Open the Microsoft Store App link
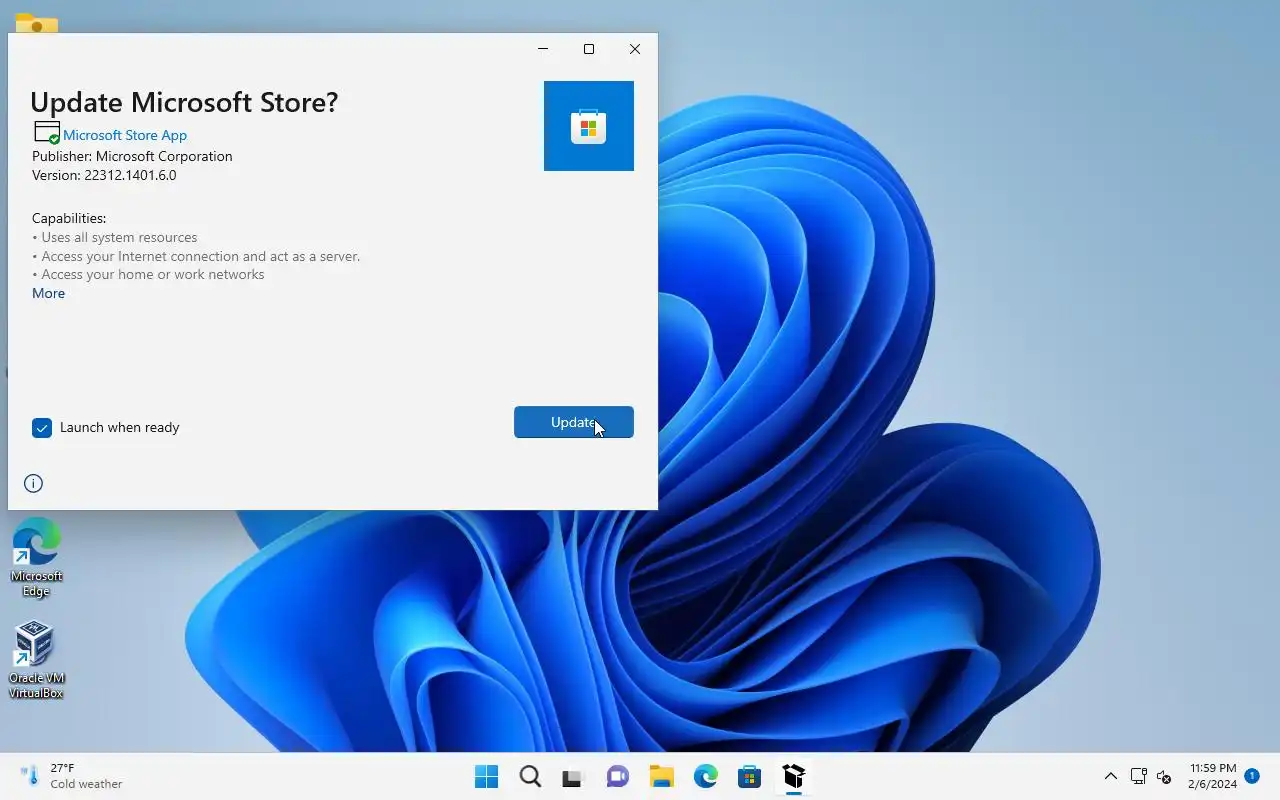The image size is (1280, 800). click(x=125, y=135)
